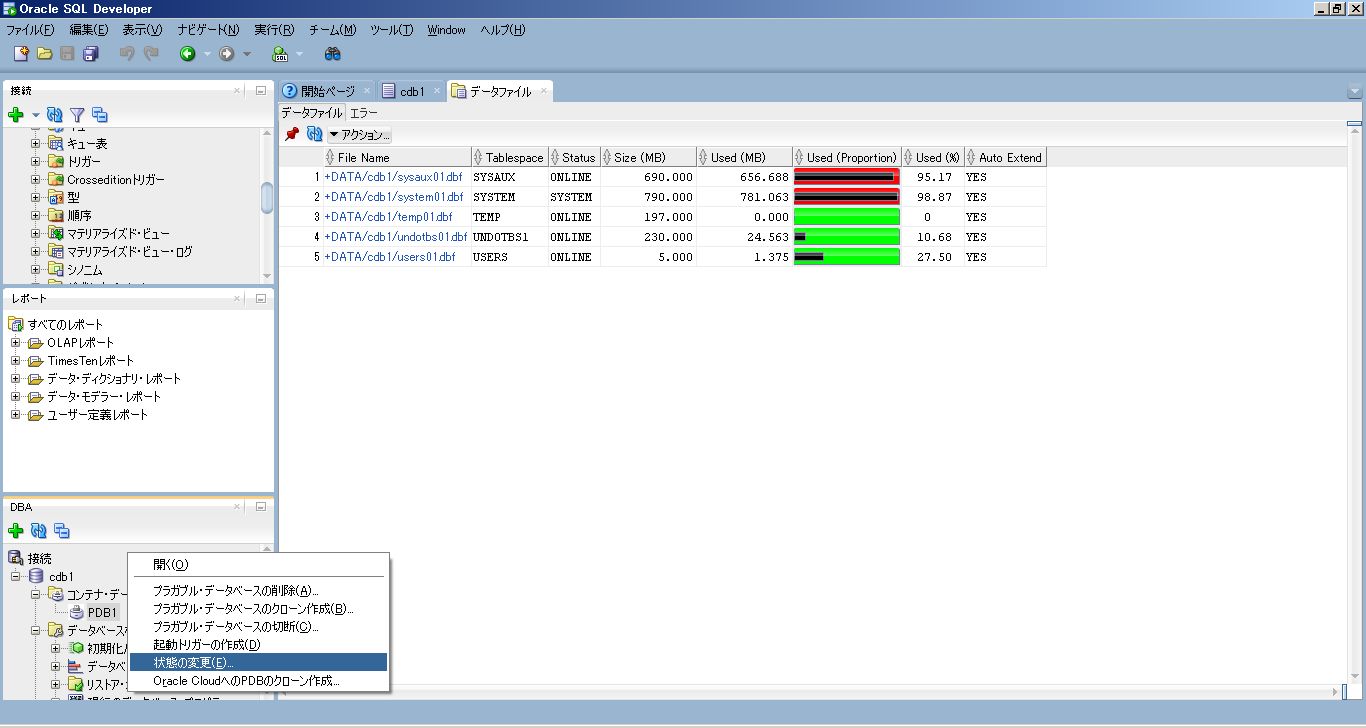Switch to the エラー sub-tab
The height and width of the screenshot is (728, 1366).
pyautogui.click(x=364, y=113)
